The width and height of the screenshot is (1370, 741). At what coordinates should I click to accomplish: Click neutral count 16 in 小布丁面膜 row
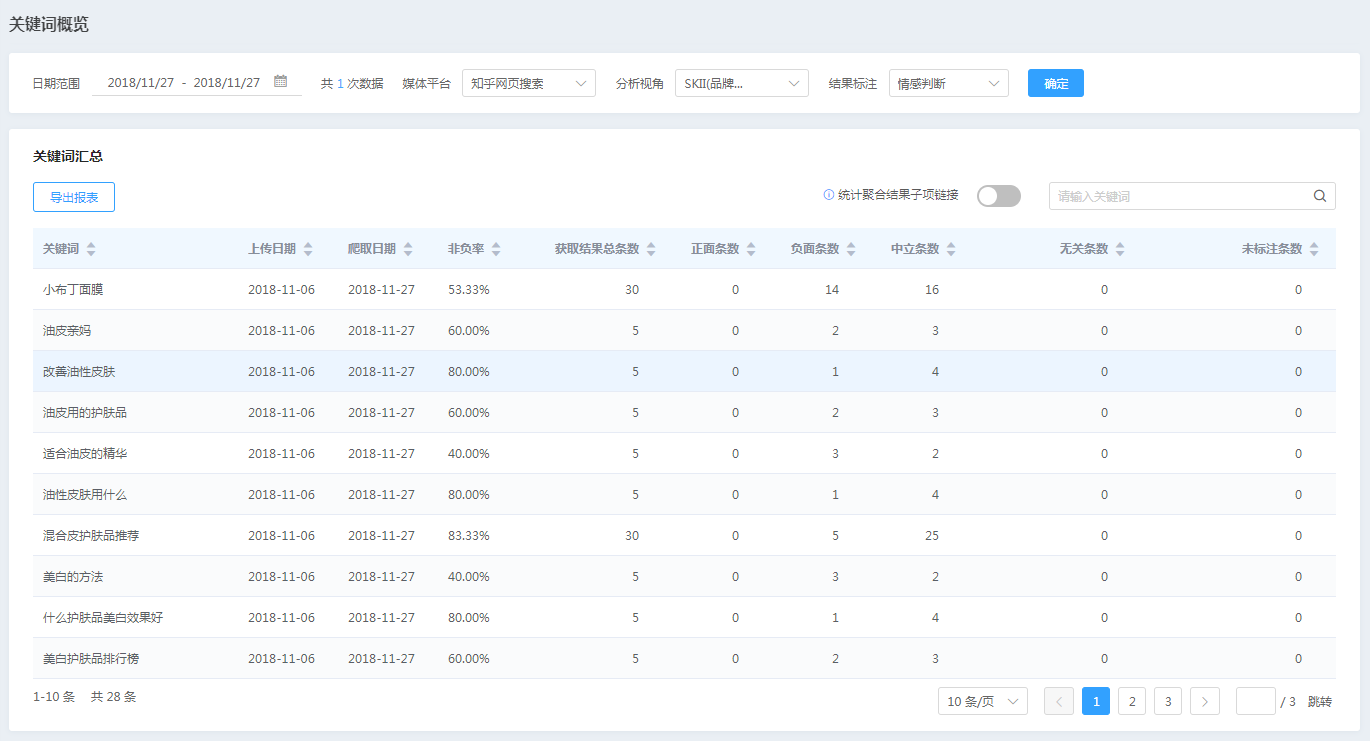[932, 290]
